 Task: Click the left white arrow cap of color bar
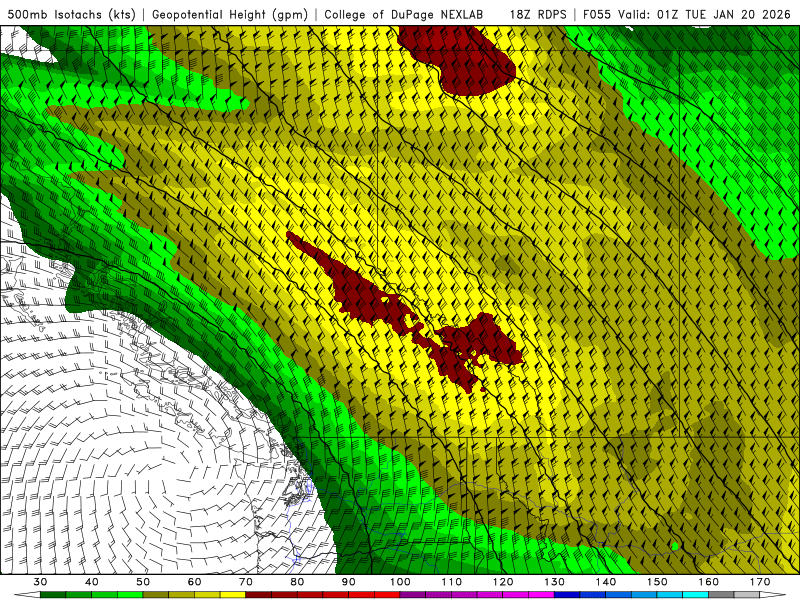pyautogui.click(x=27, y=596)
